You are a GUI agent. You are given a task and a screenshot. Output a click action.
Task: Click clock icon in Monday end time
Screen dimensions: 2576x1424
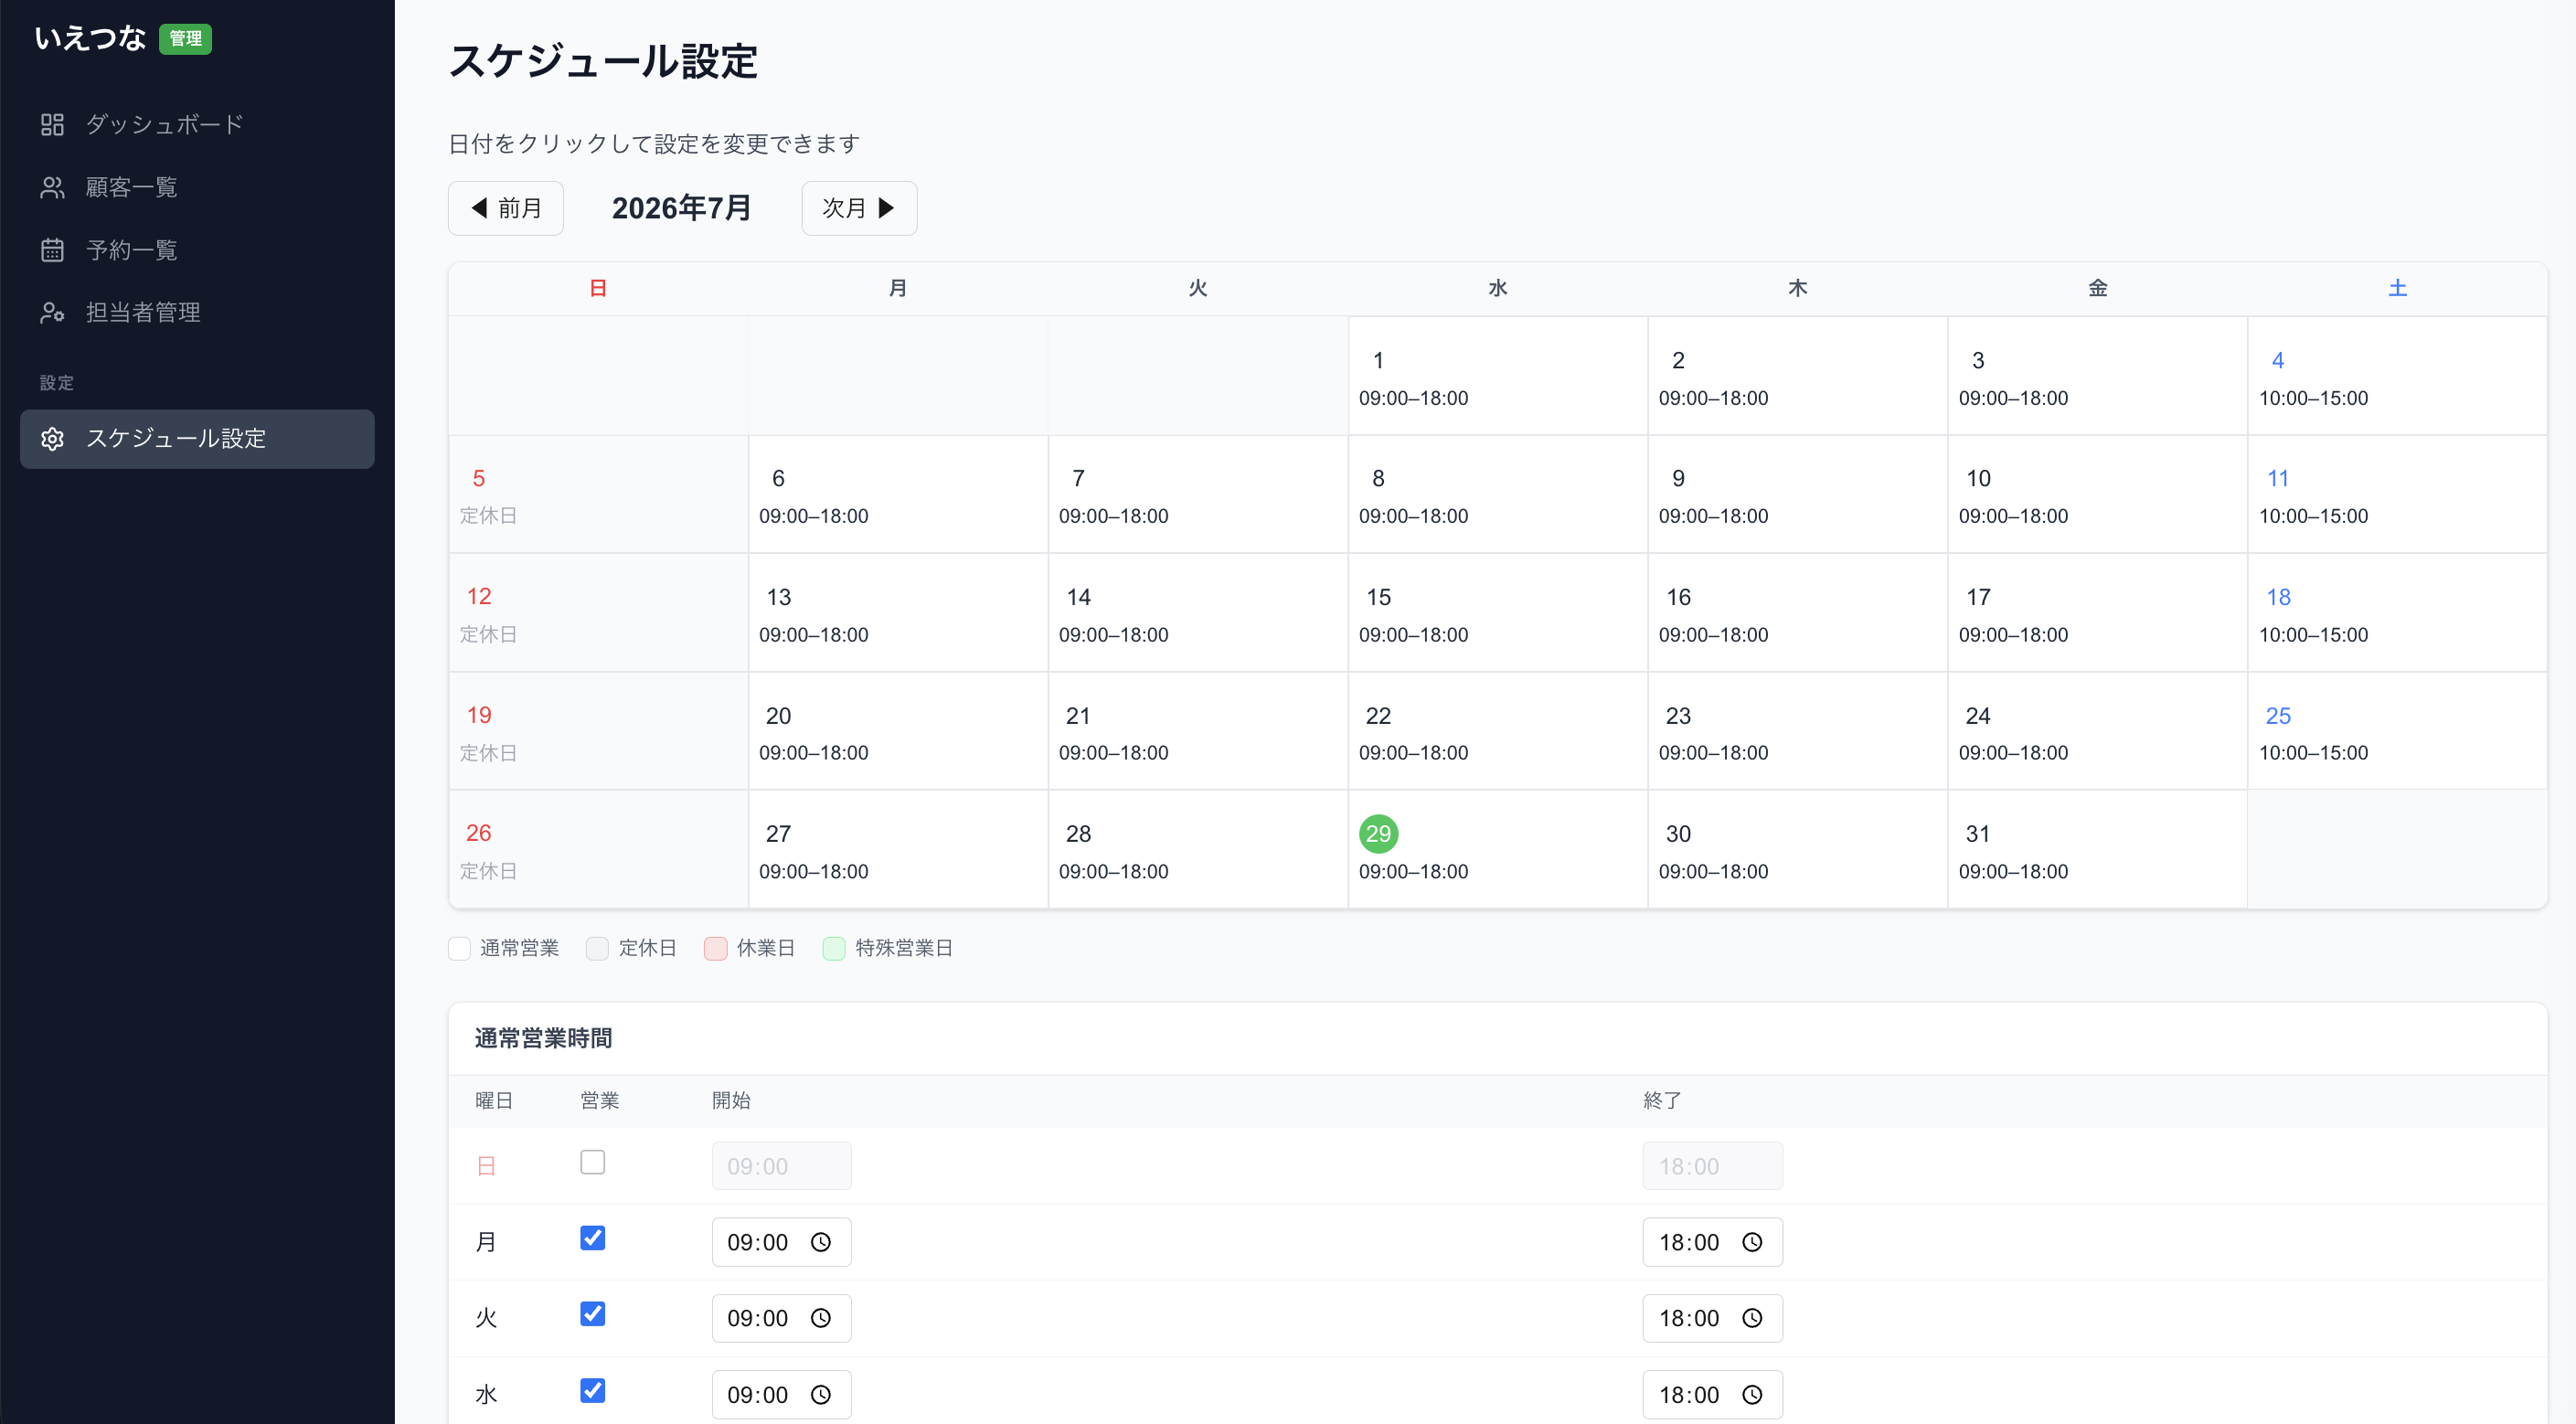(x=1752, y=1242)
